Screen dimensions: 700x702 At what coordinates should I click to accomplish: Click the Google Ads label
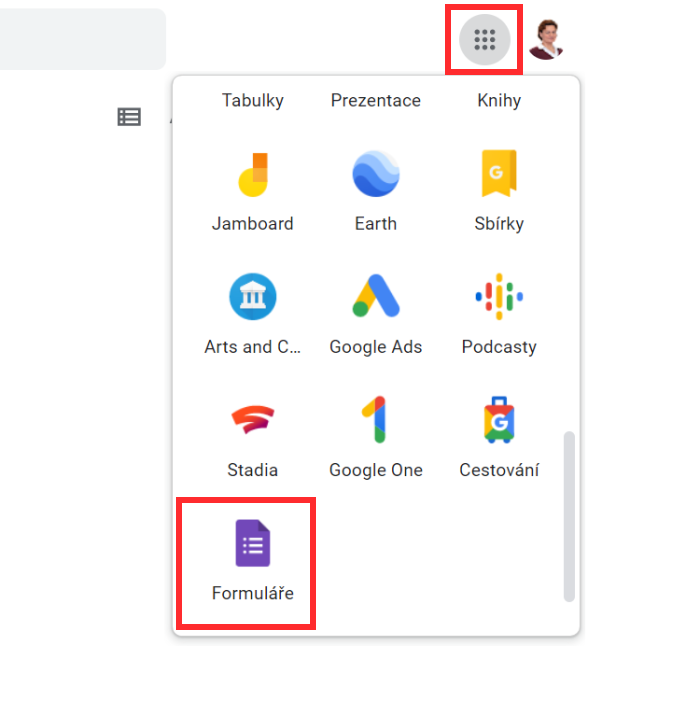pyautogui.click(x=376, y=347)
